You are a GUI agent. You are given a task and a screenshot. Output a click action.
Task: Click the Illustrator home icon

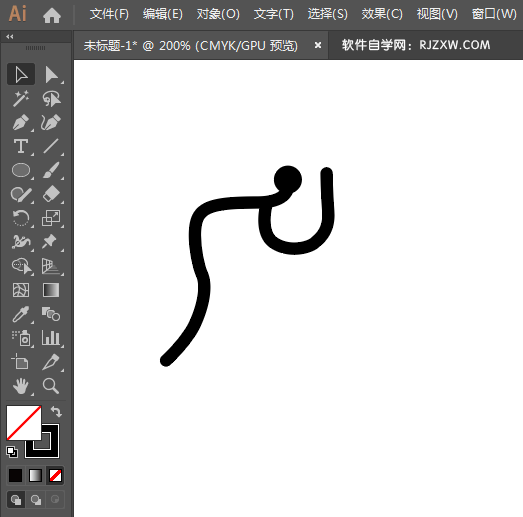[52, 15]
